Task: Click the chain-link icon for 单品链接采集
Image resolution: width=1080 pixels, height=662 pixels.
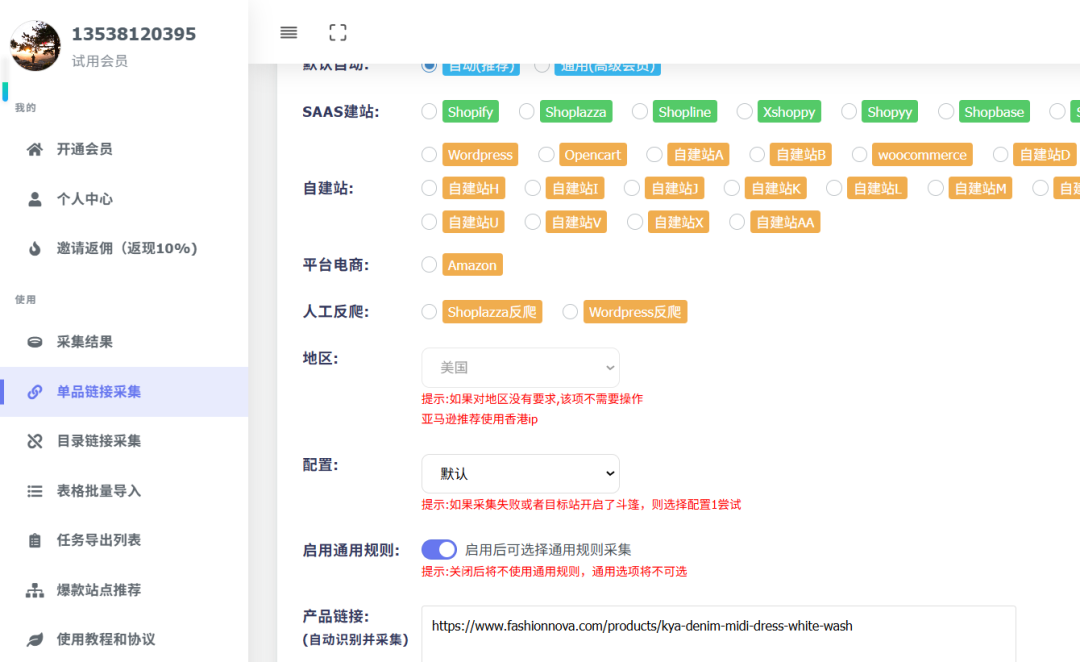Action: point(35,391)
